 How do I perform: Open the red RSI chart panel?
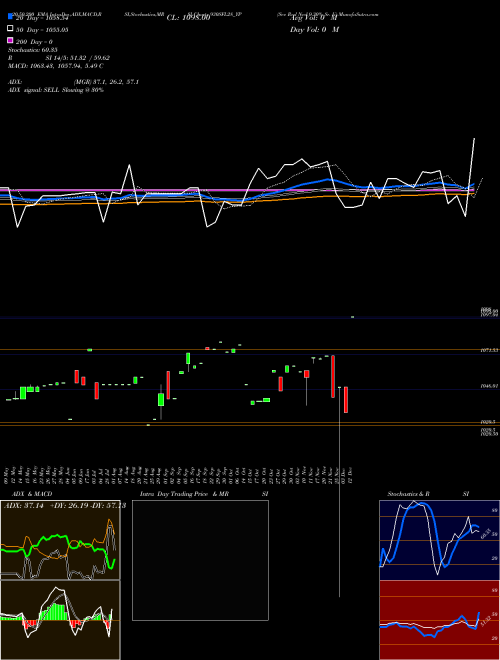coord(439,620)
